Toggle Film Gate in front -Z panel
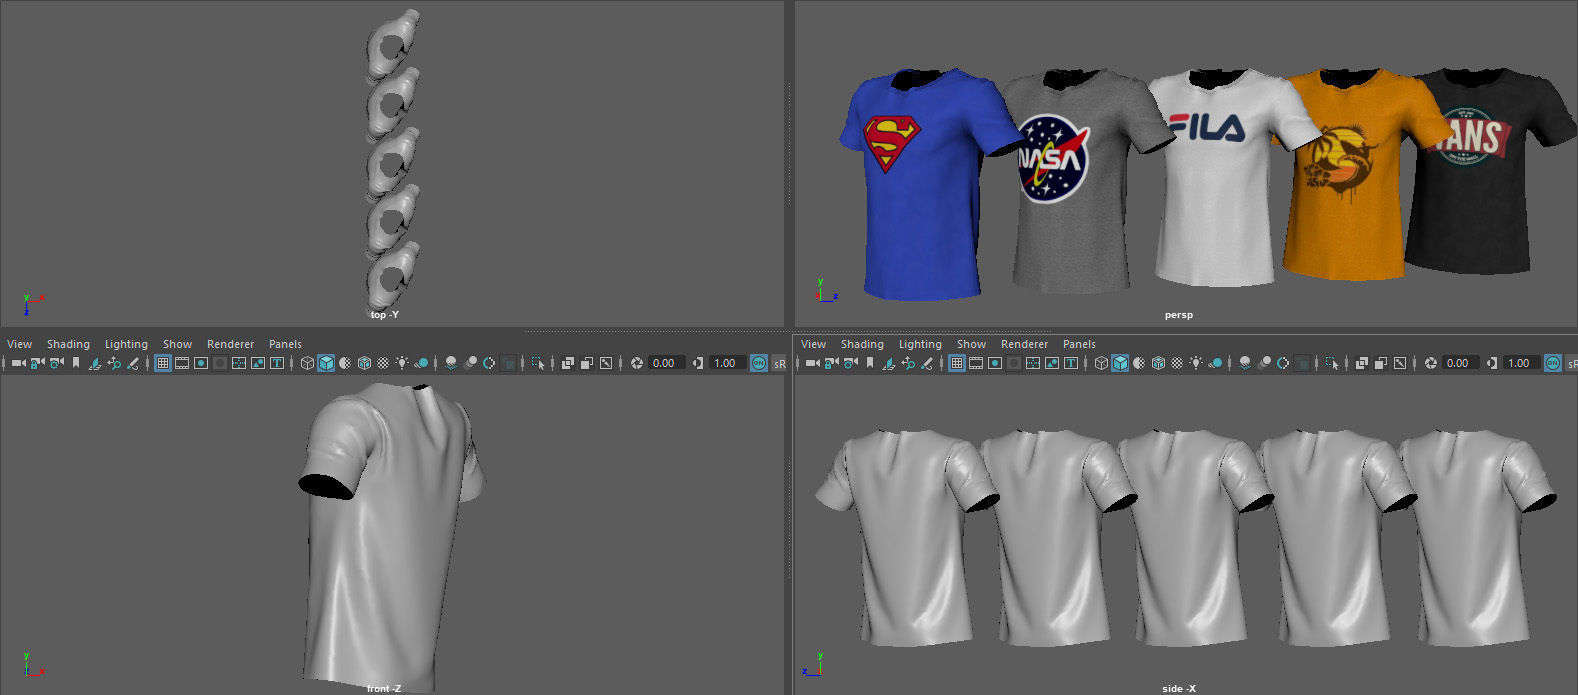 (x=181, y=363)
